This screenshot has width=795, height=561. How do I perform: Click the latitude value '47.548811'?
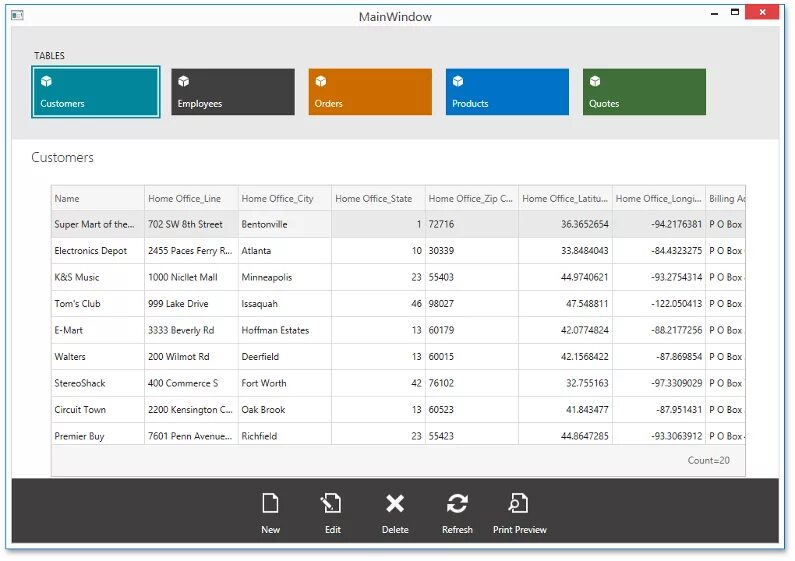587,303
